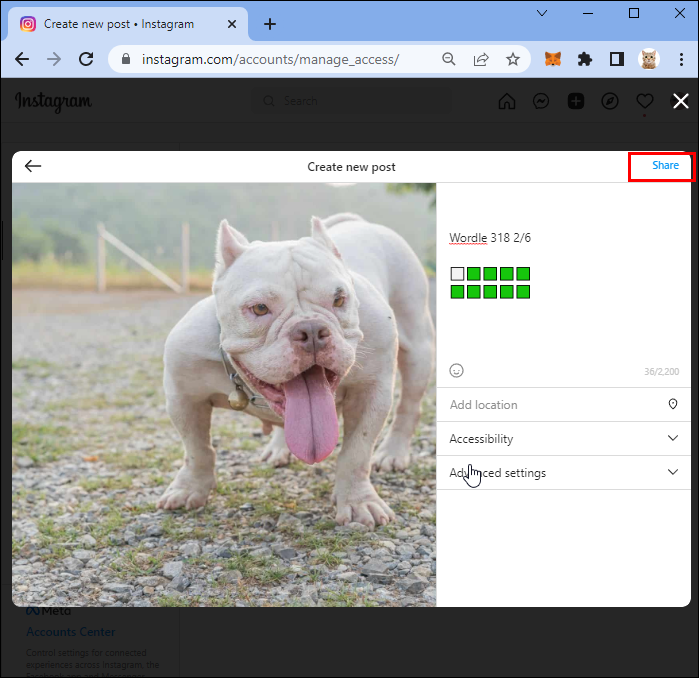The image size is (699, 678).
Task: Open the tab search dropdown arrow
Action: click(542, 13)
